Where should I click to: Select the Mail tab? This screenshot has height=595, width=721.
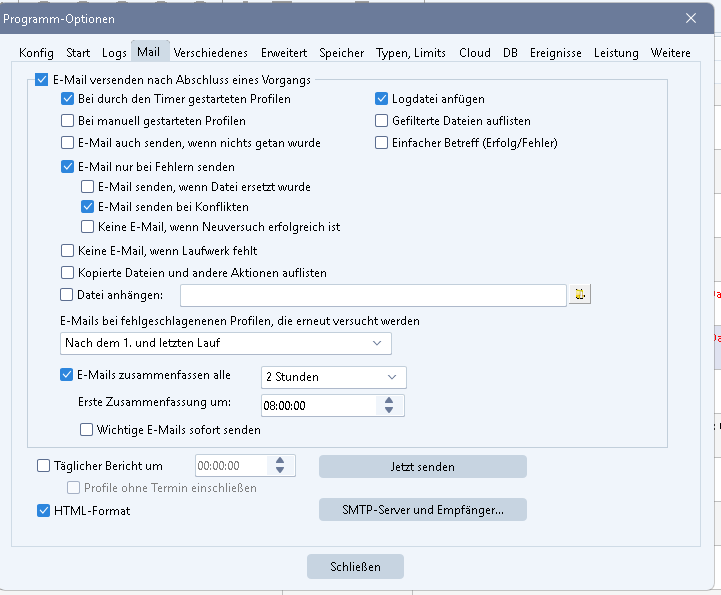149,52
